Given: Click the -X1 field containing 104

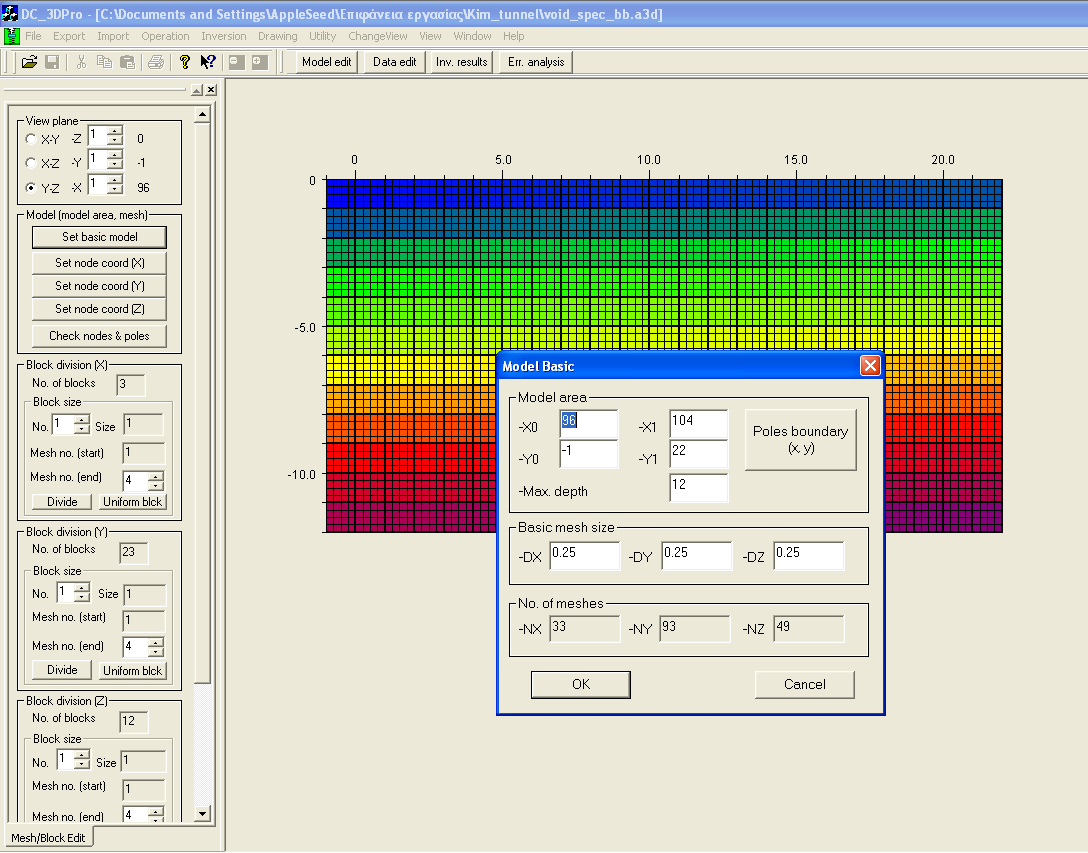Looking at the screenshot, I should click(x=699, y=423).
